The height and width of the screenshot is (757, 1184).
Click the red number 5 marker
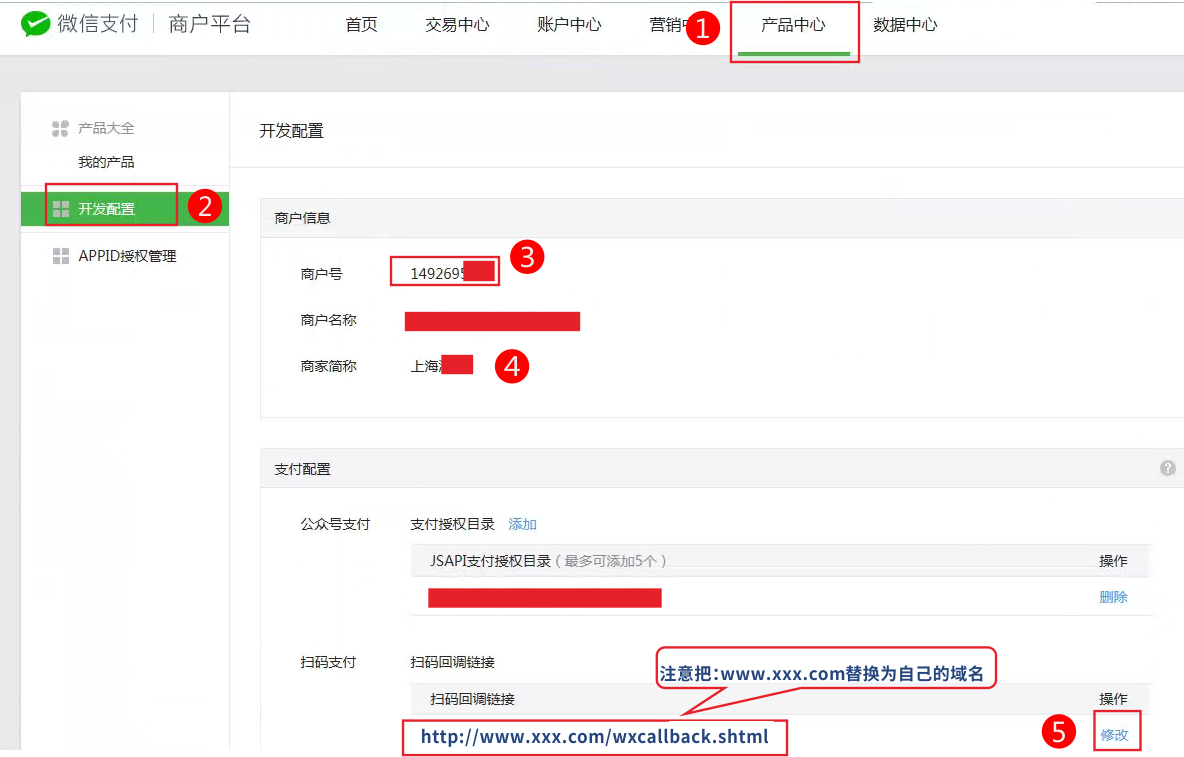point(1059,732)
